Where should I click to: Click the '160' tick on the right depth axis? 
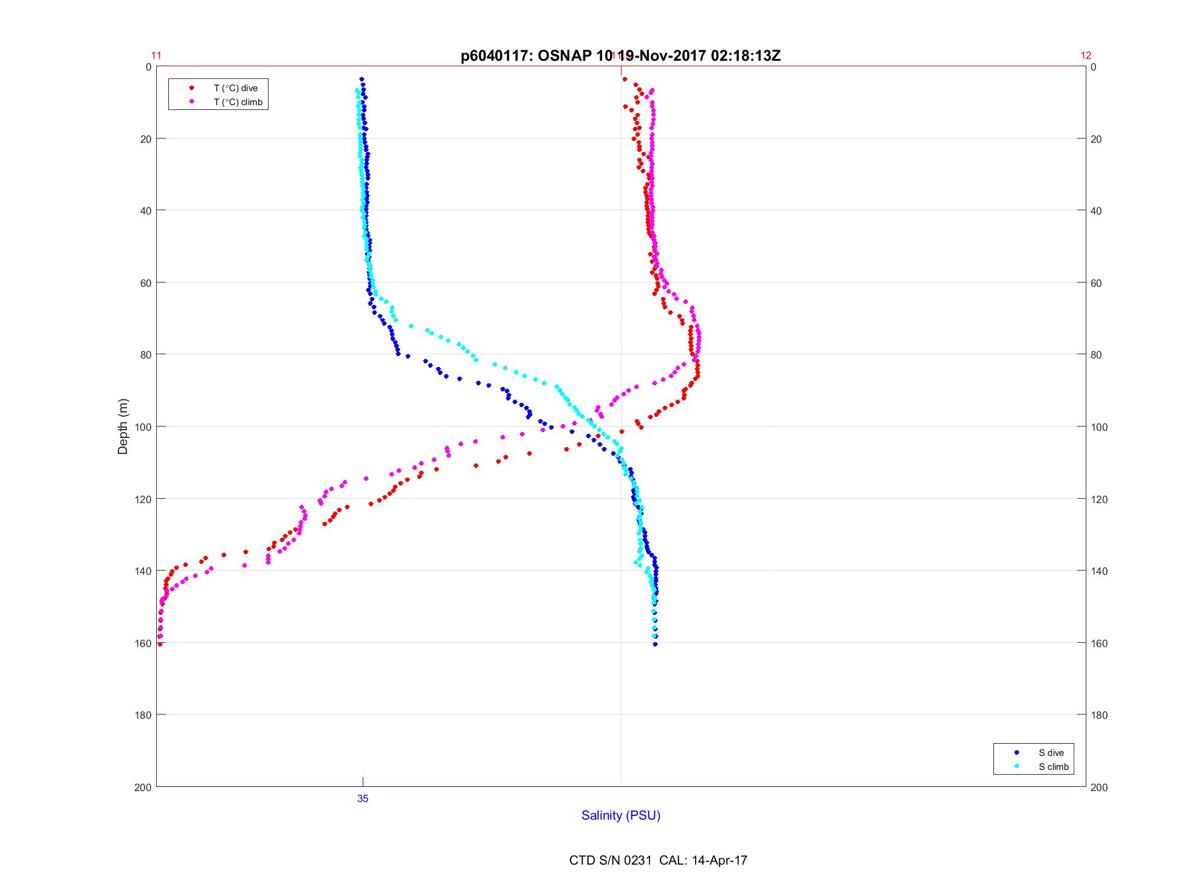coord(1100,643)
